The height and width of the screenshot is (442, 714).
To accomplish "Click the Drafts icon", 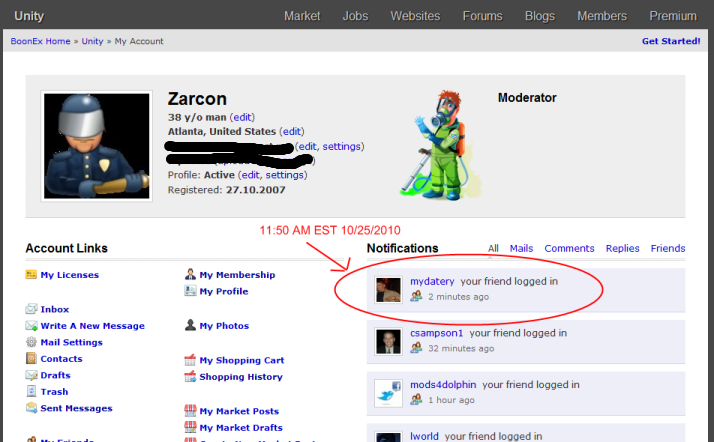I will click(31, 375).
